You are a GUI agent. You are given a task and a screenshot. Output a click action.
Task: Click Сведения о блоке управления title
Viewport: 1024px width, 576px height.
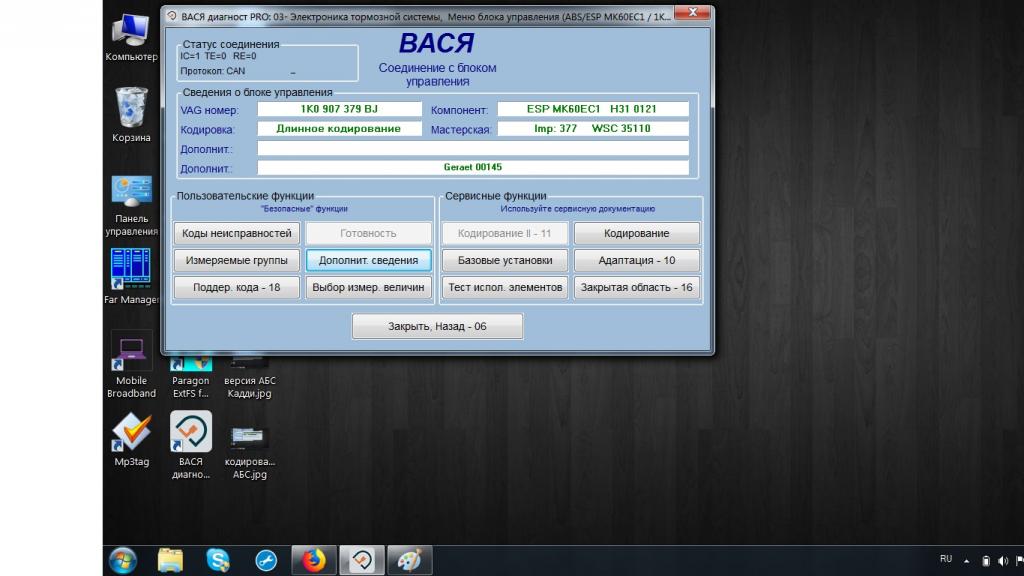click(257, 93)
